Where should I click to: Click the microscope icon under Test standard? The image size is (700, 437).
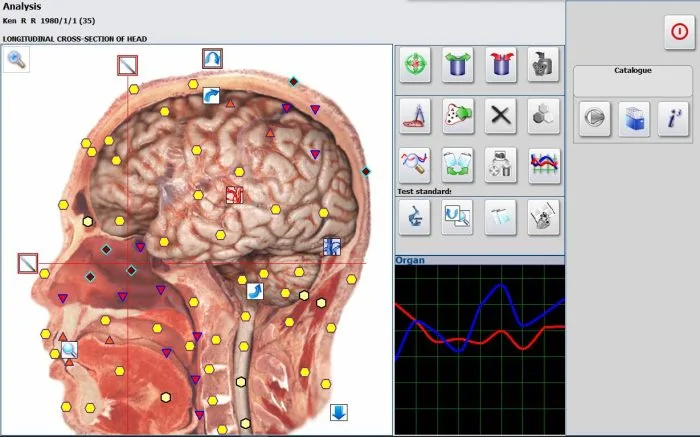pyautogui.click(x=415, y=216)
